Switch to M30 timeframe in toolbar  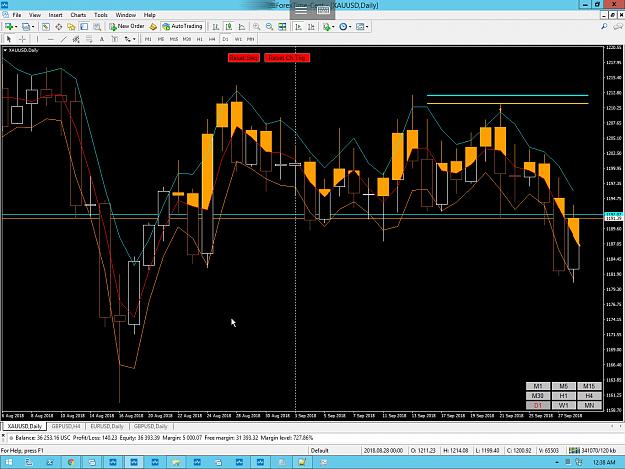point(187,39)
